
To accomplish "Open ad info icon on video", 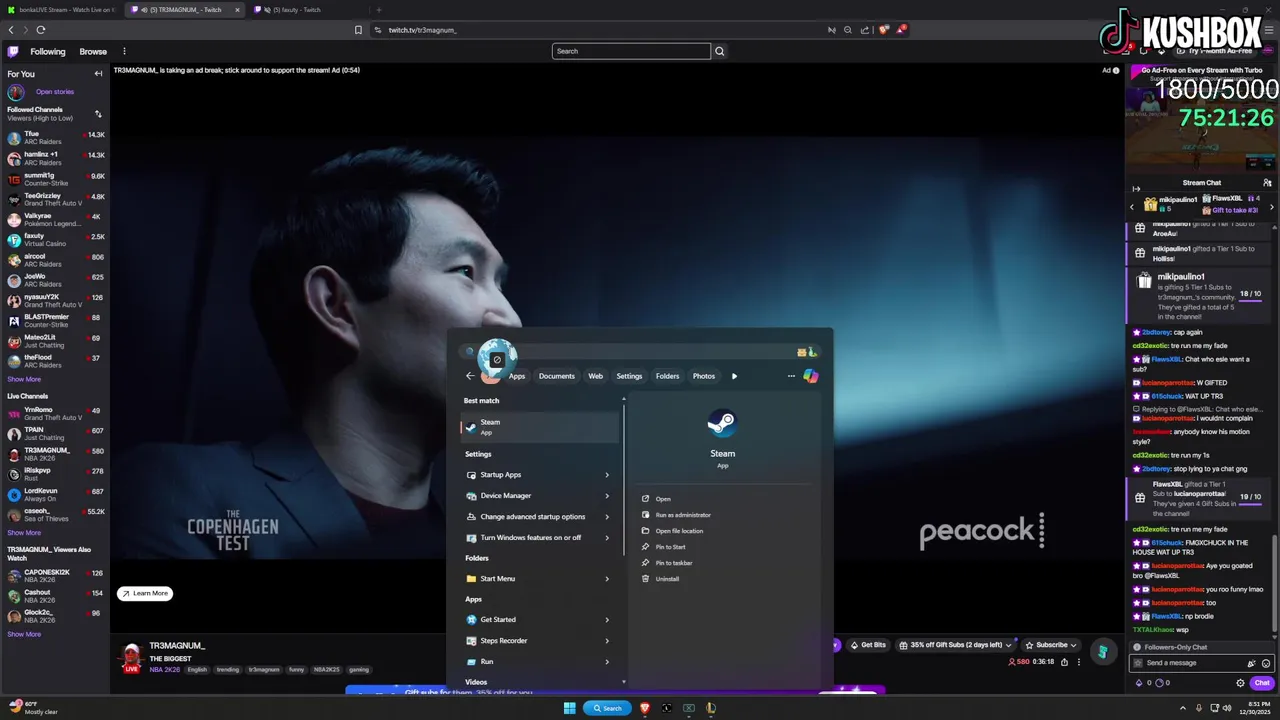I will (x=1116, y=70).
